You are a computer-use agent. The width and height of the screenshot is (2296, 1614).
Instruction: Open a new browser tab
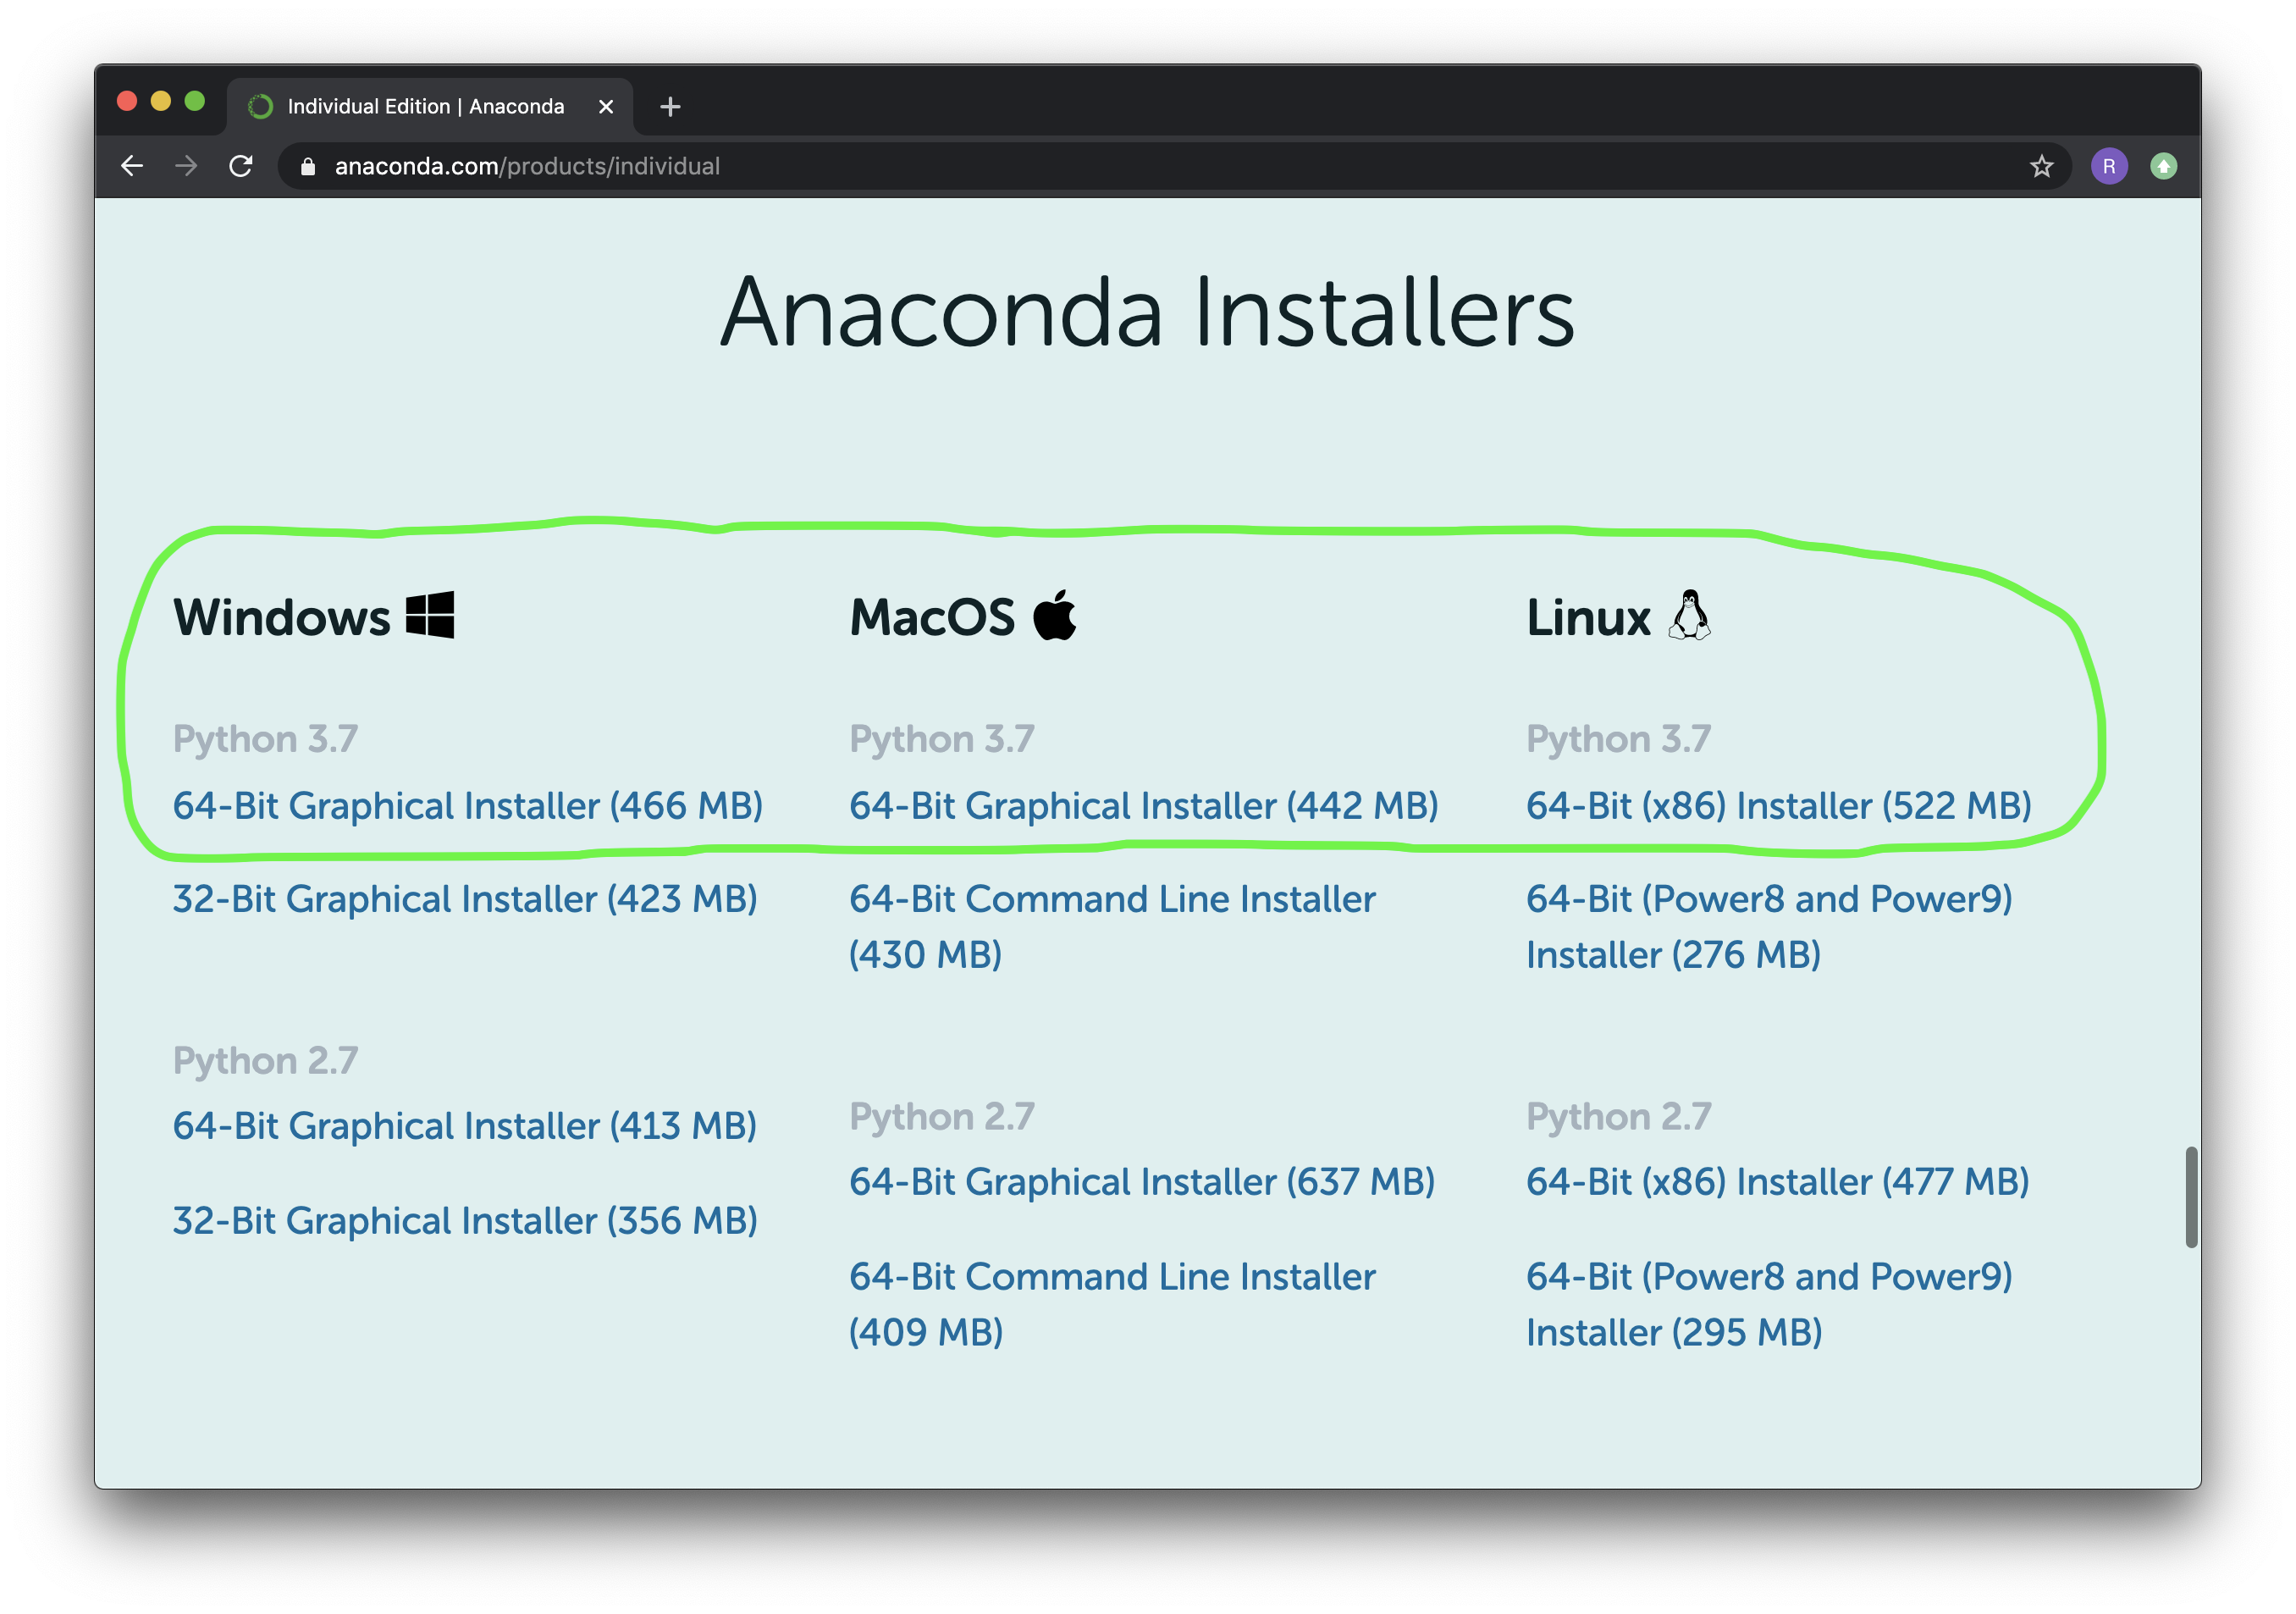(x=670, y=106)
